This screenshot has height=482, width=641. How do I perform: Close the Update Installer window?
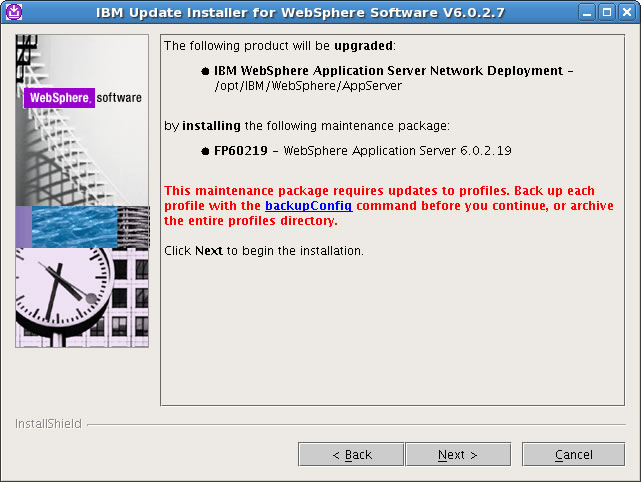[627, 12]
